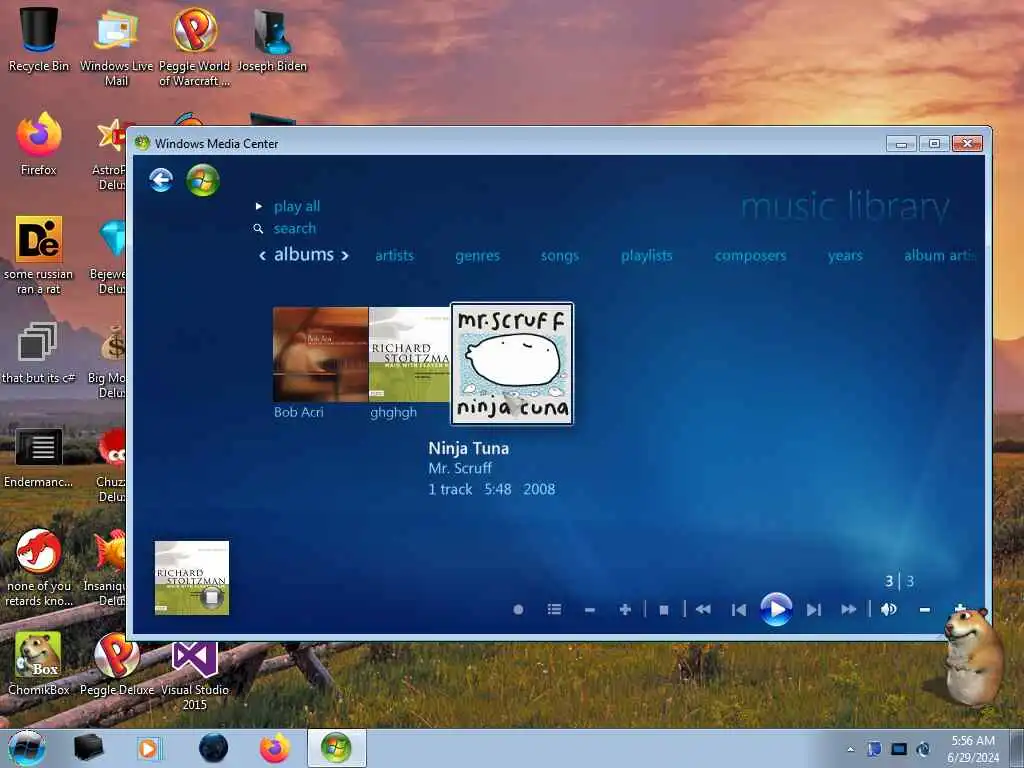Skip to next track button
The width and height of the screenshot is (1024, 768).
click(x=813, y=610)
